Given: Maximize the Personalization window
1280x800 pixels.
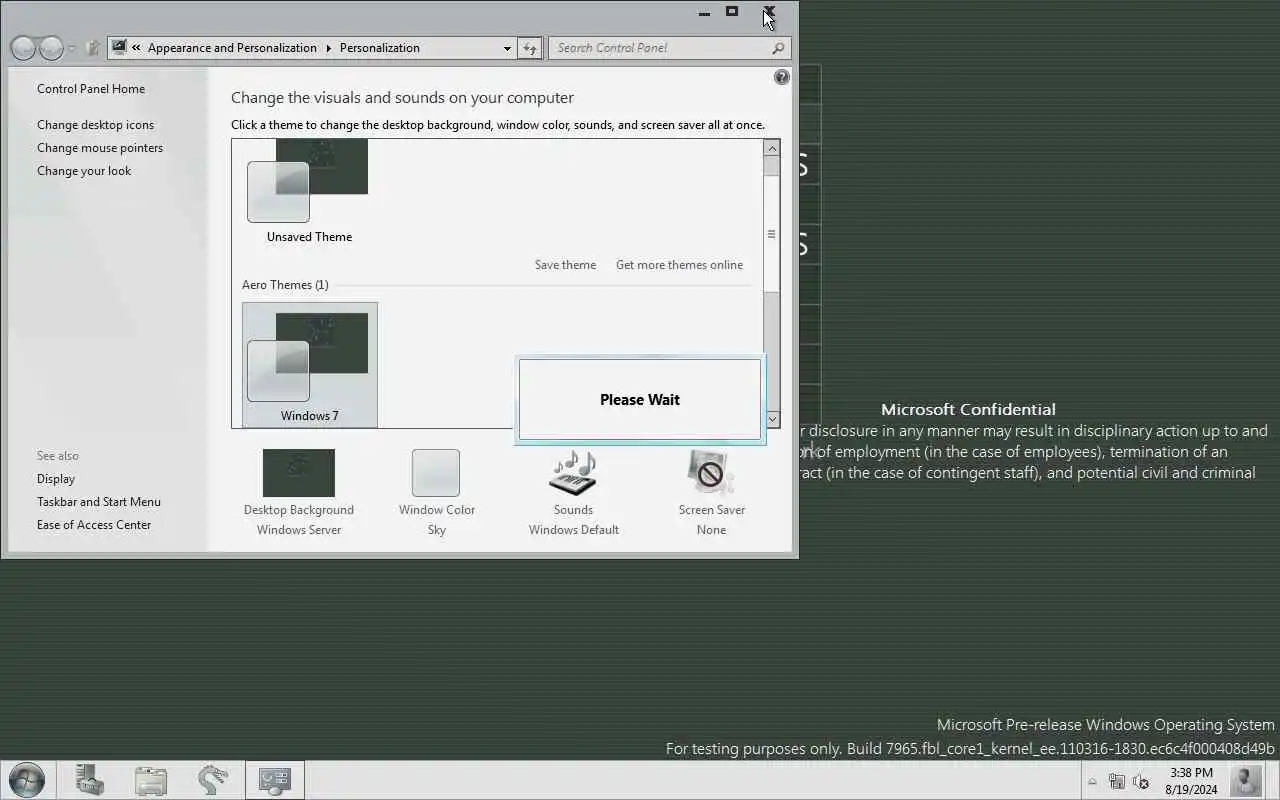Looking at the screenshot, I should [x=732, y=12].
